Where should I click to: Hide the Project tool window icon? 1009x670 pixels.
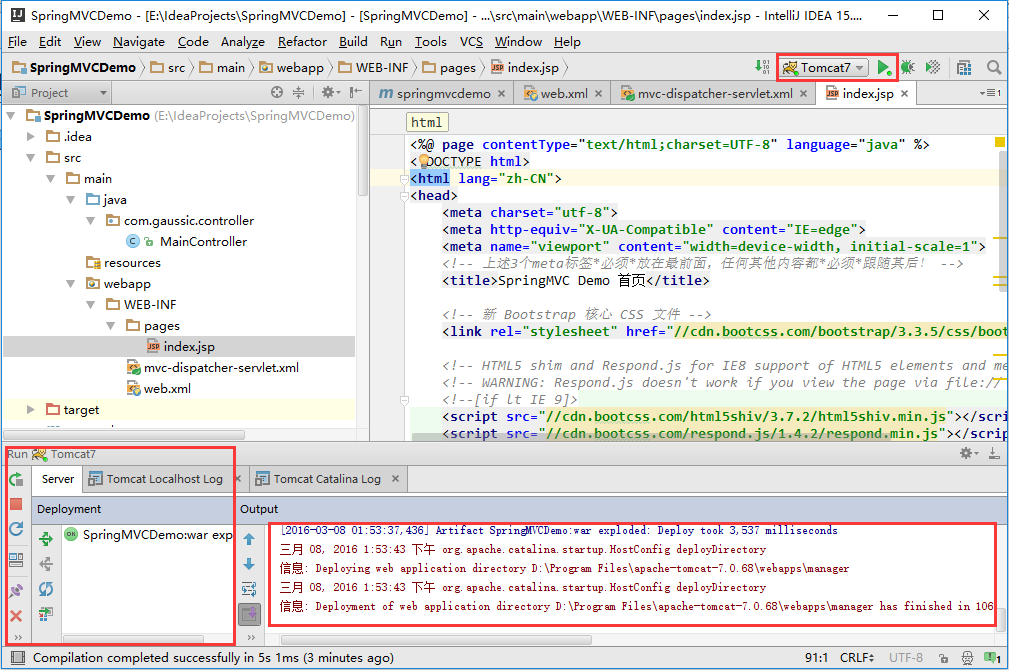point(355,93)
